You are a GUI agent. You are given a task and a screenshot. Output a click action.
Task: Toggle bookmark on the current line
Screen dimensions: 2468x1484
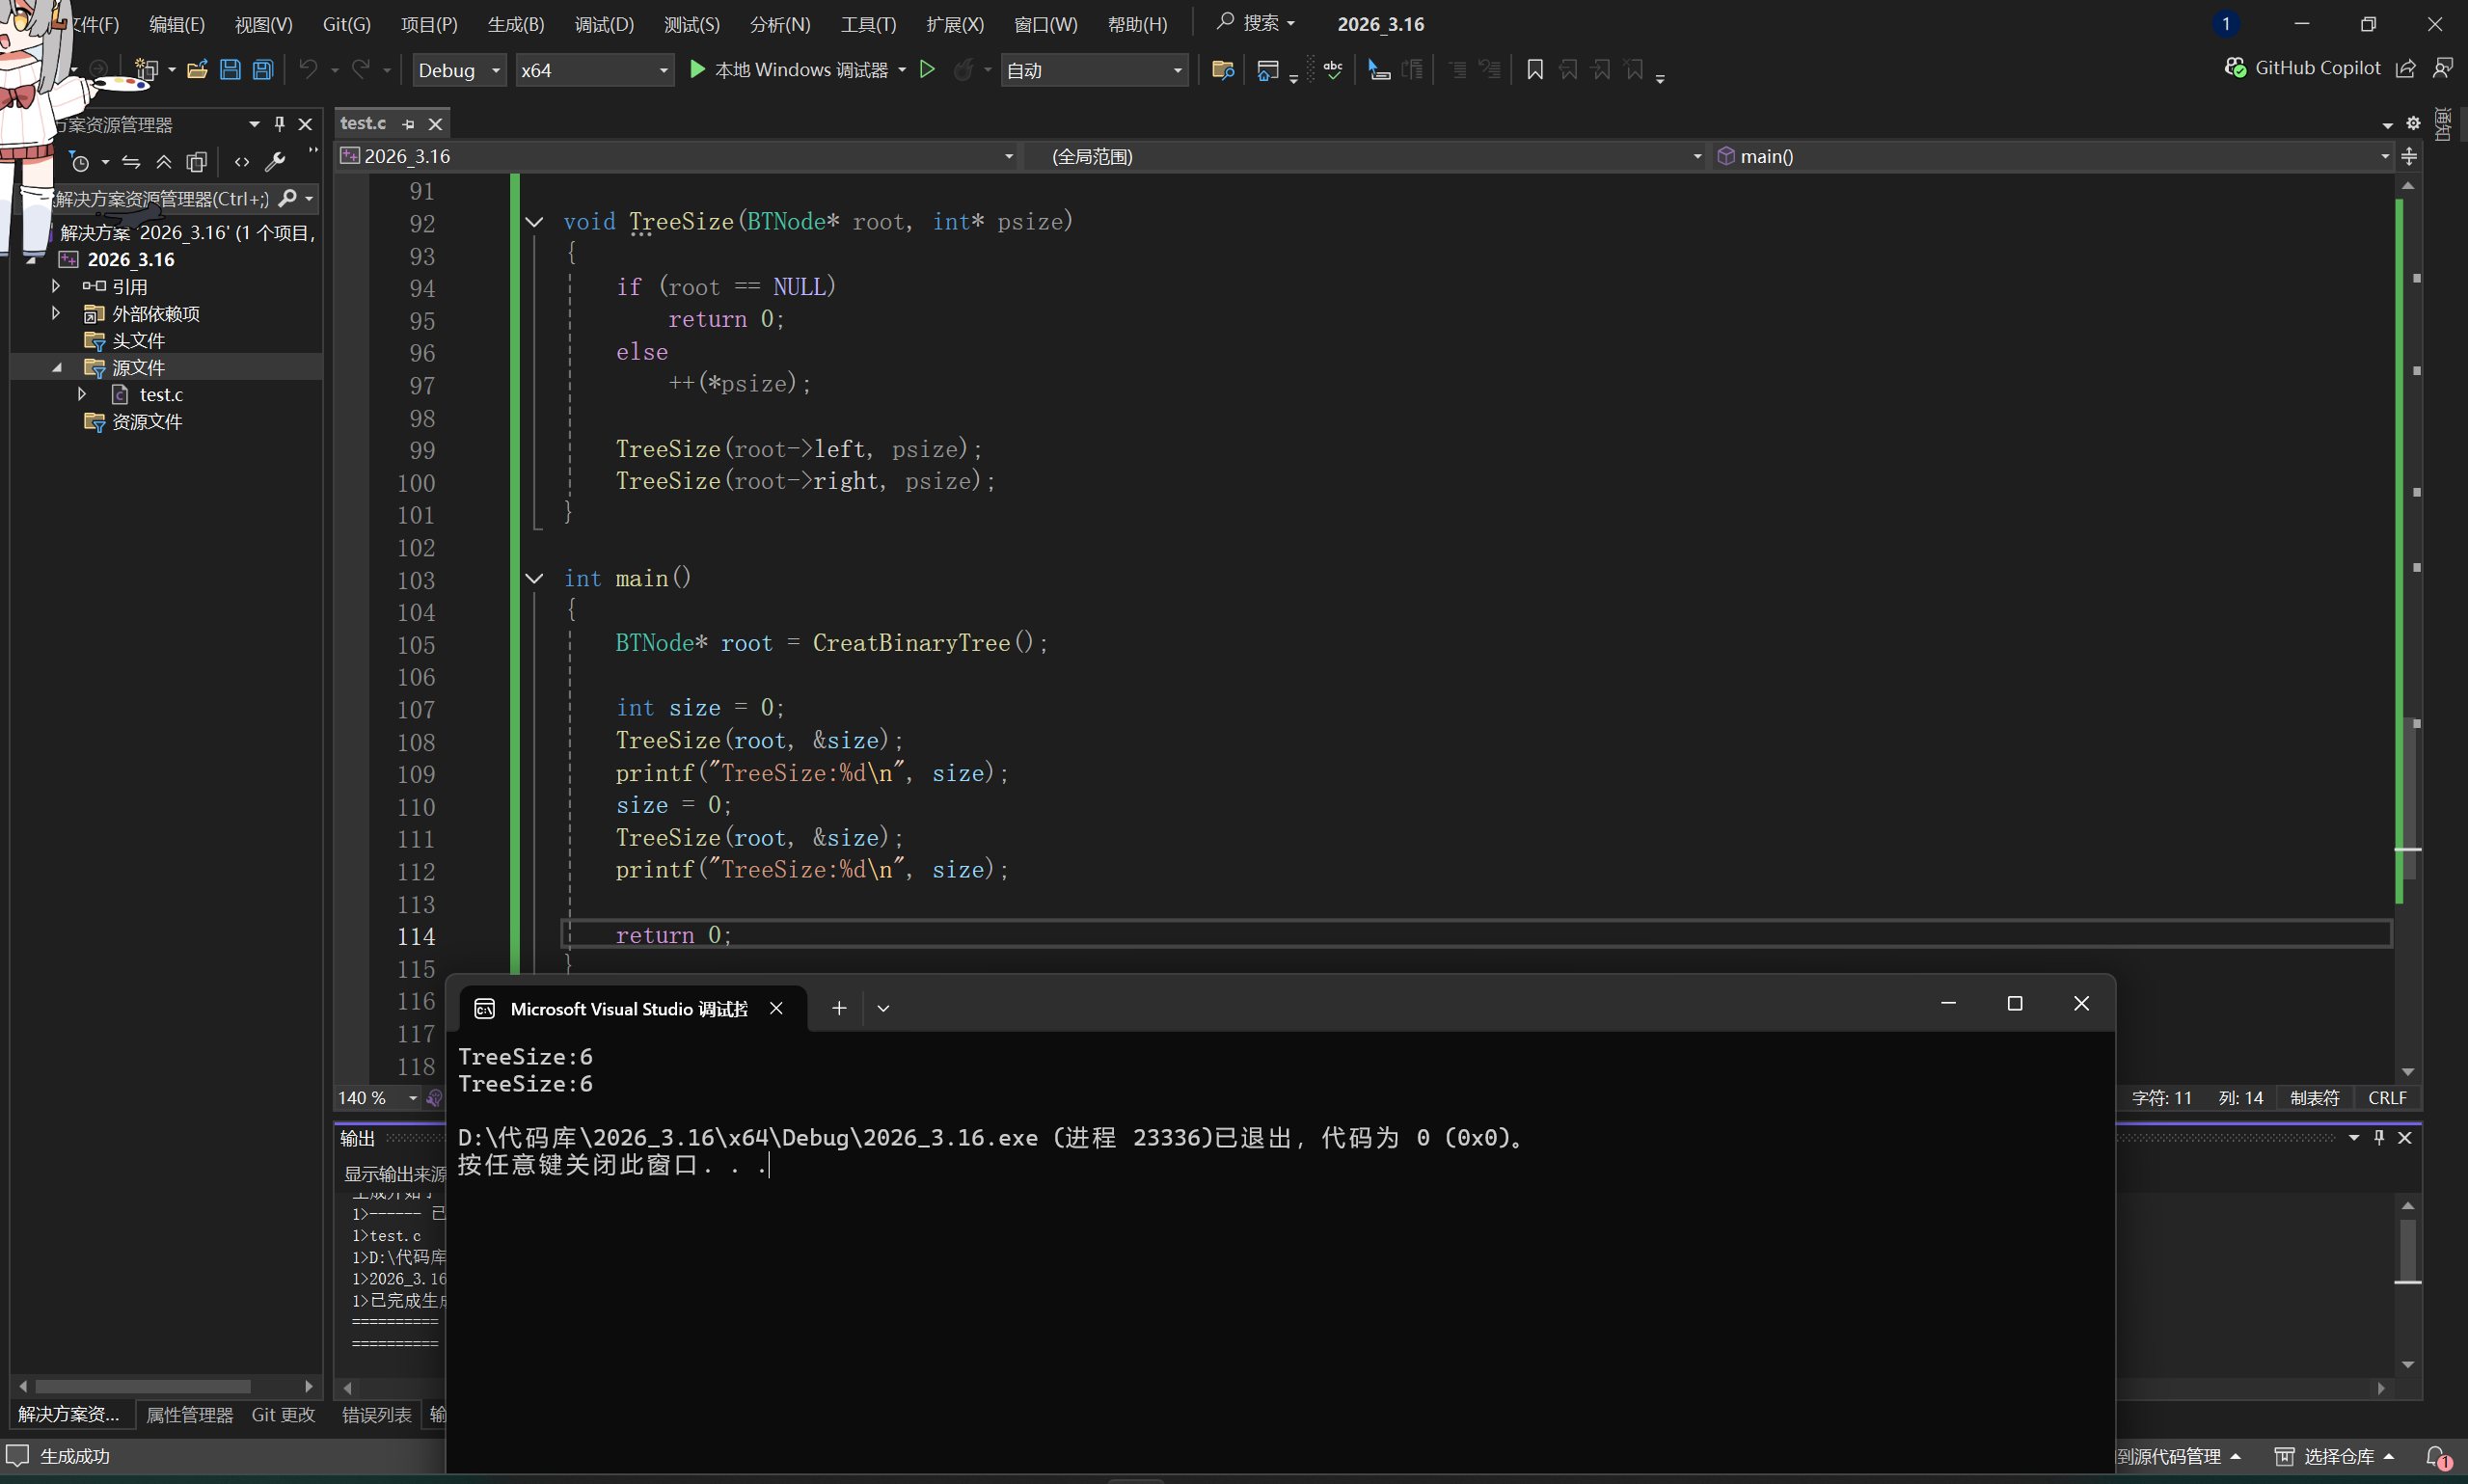pyautogui.click(x=1534, y=70)
